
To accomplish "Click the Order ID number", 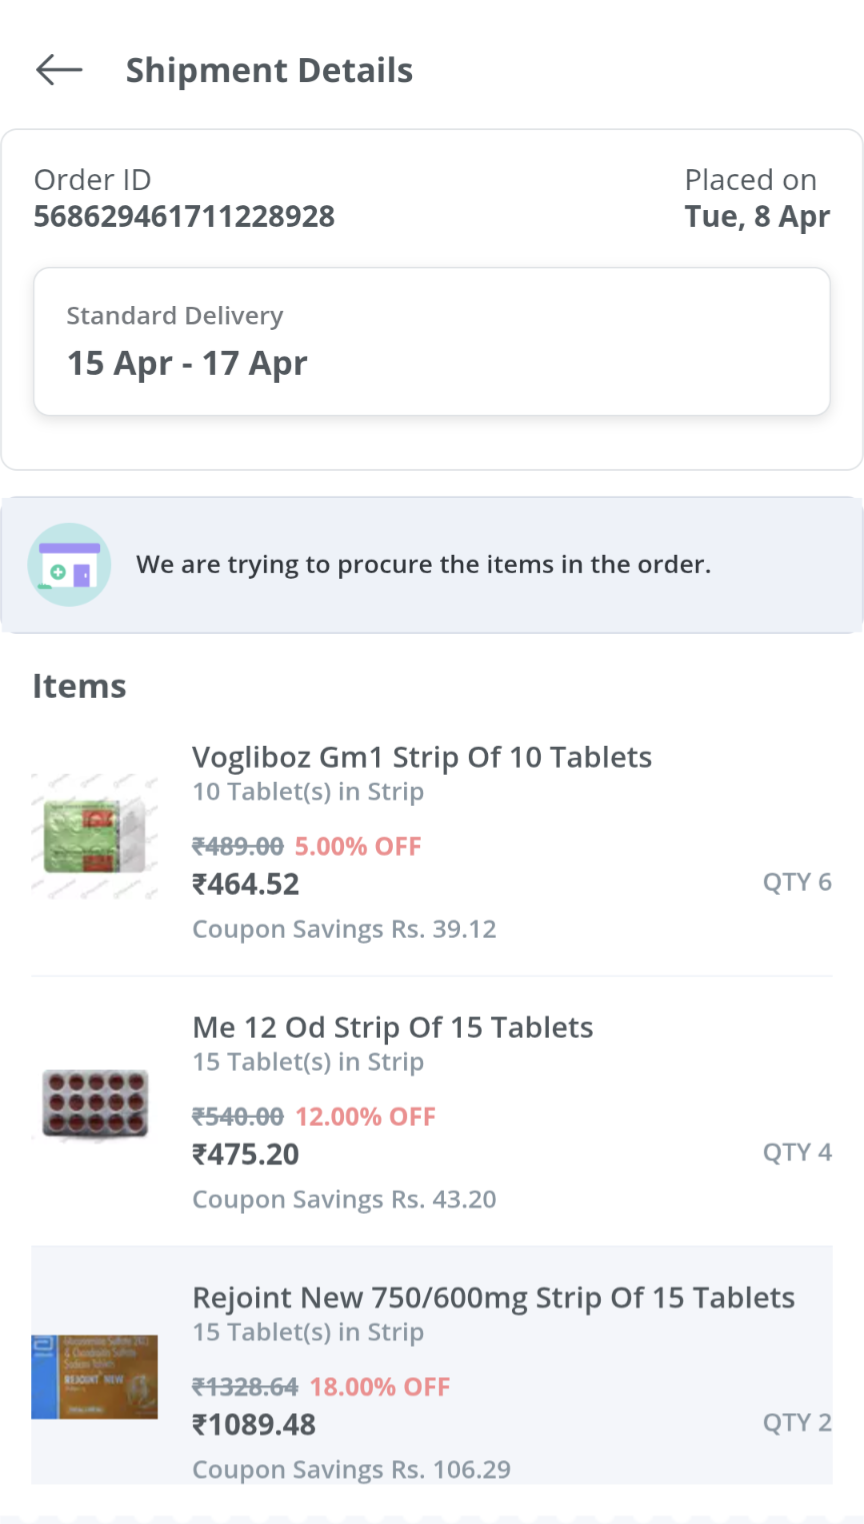I will pyautogui.click(x=184, y=217).
